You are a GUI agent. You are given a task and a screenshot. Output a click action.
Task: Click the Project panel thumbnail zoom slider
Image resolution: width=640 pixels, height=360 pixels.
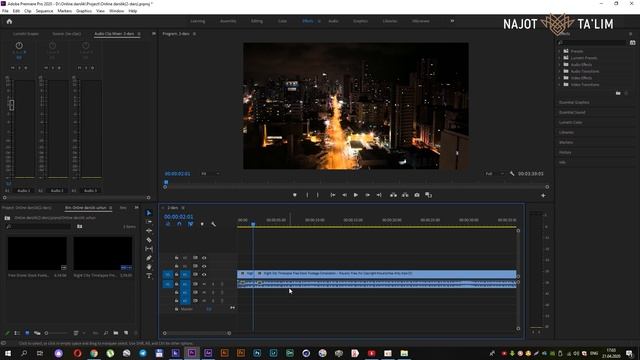point(46,333)
